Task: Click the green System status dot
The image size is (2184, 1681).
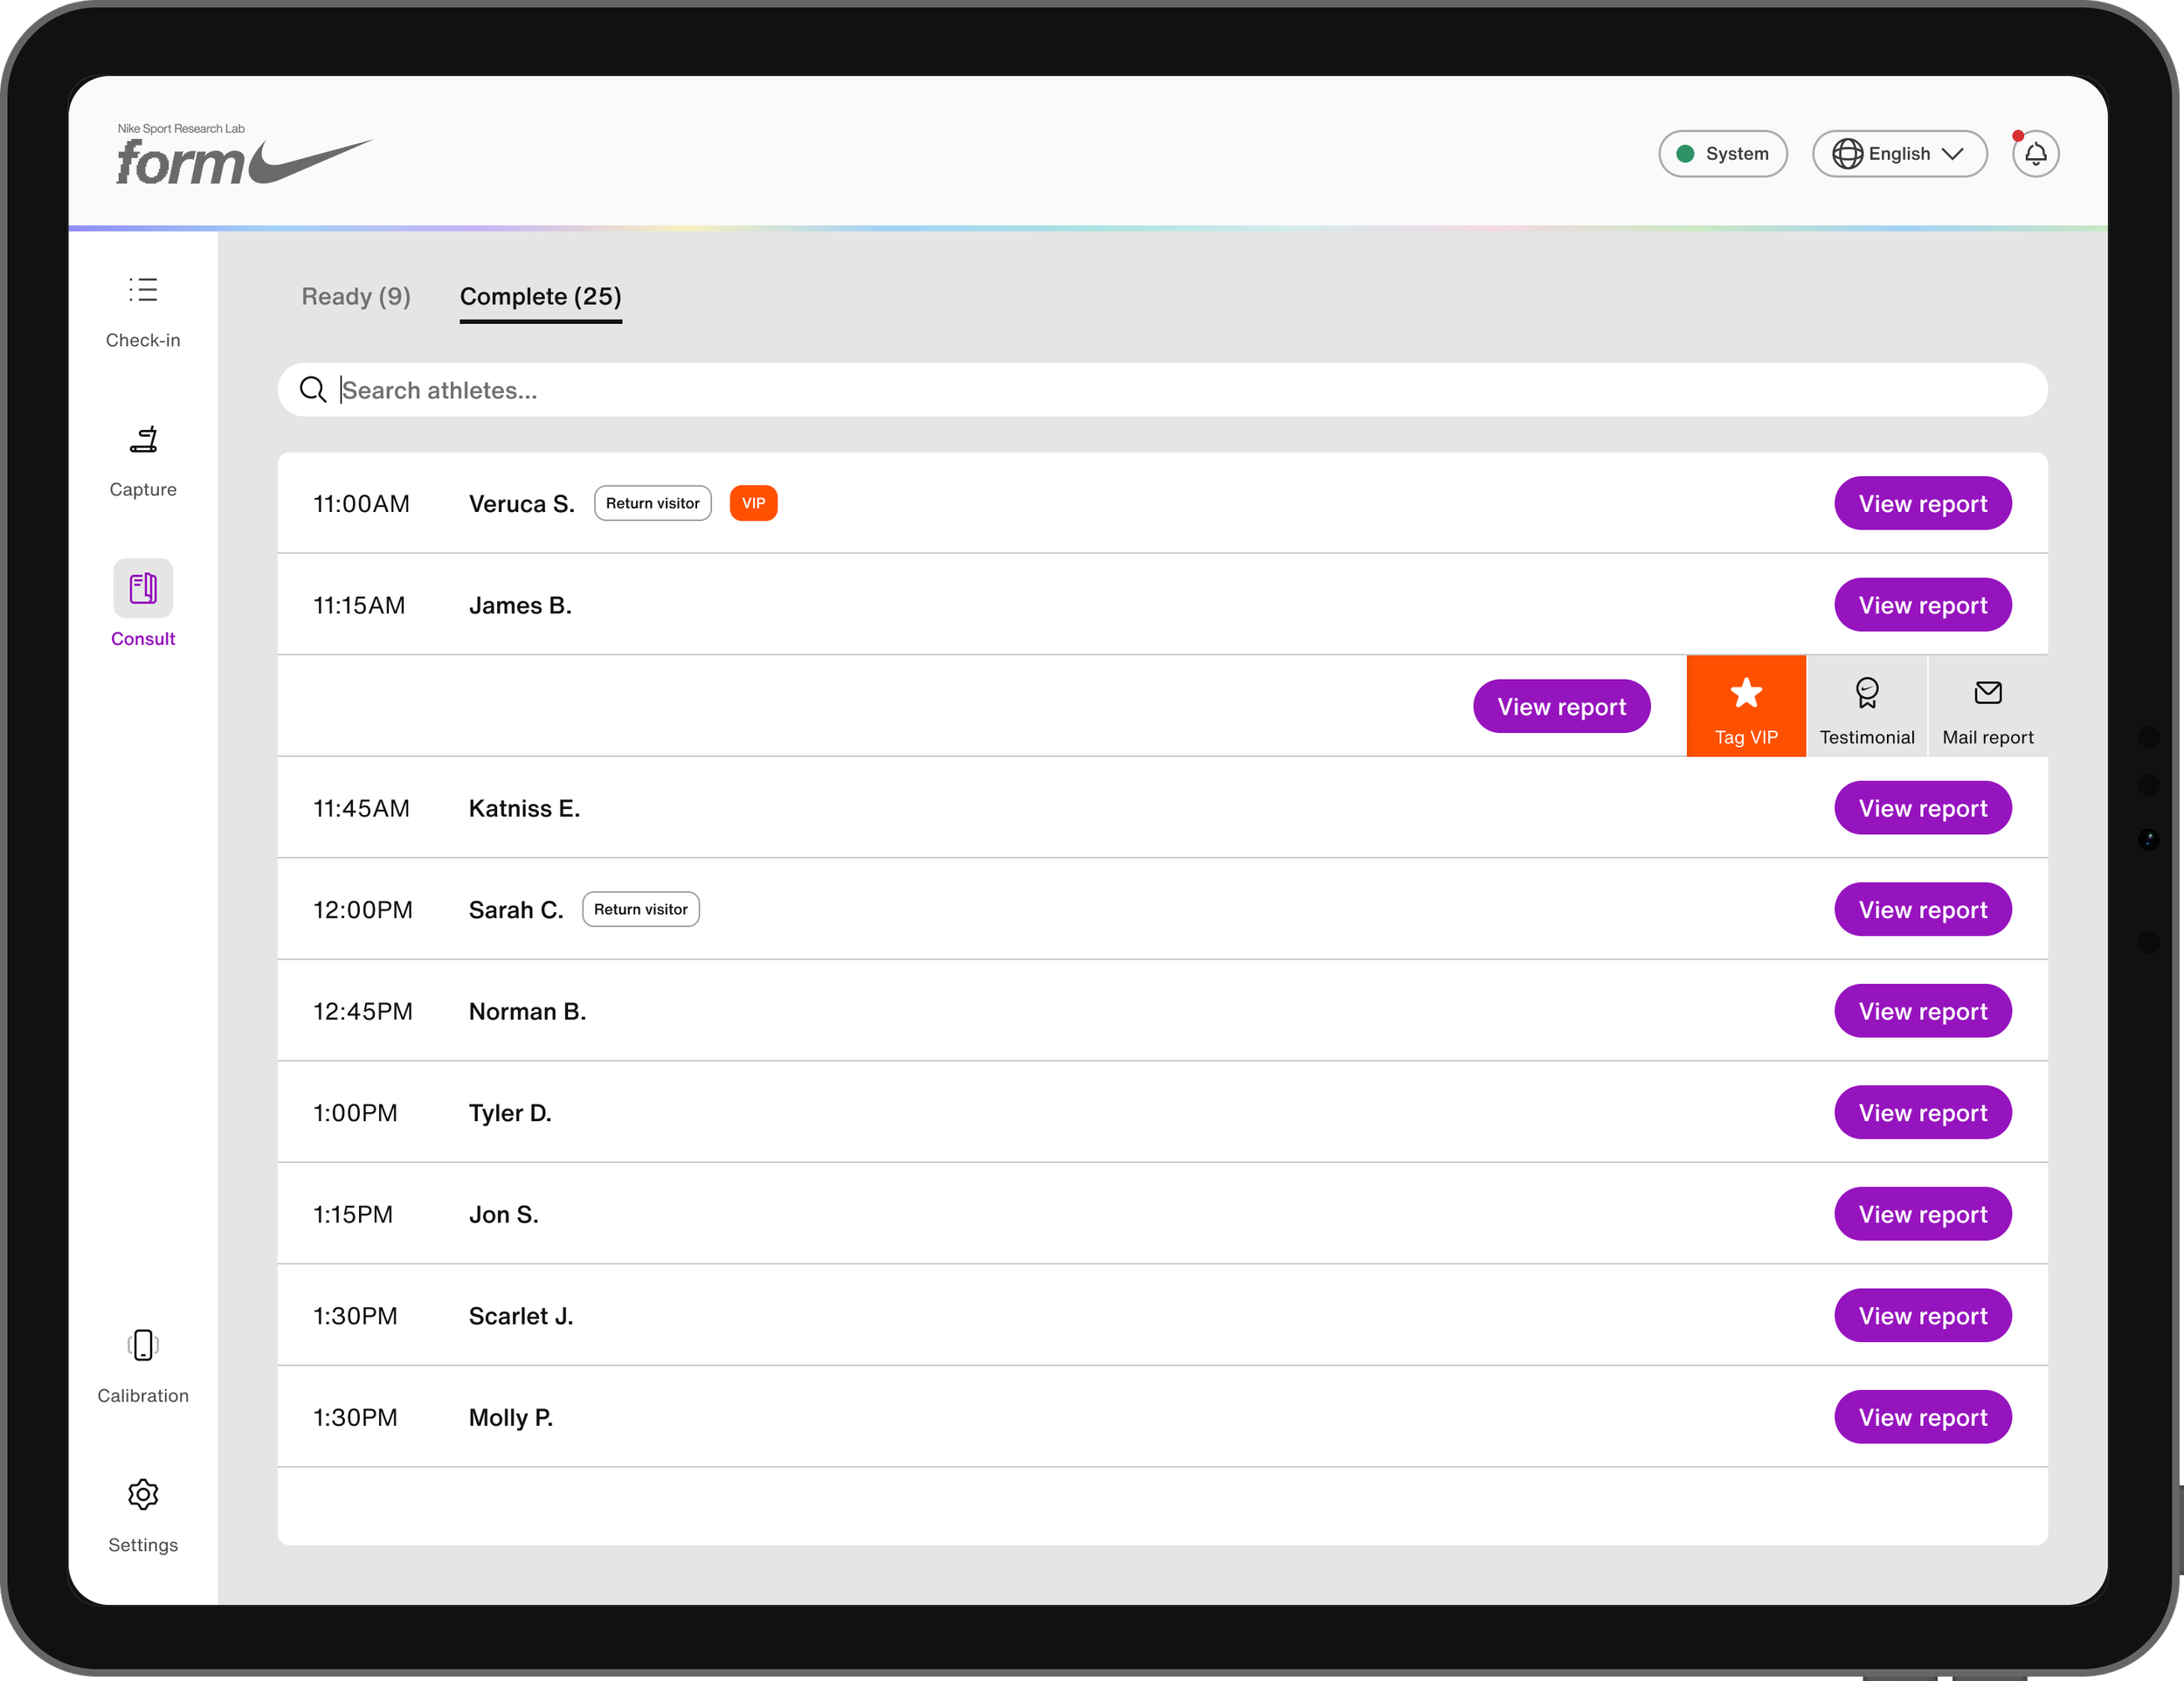Action: coord(1685,154)
